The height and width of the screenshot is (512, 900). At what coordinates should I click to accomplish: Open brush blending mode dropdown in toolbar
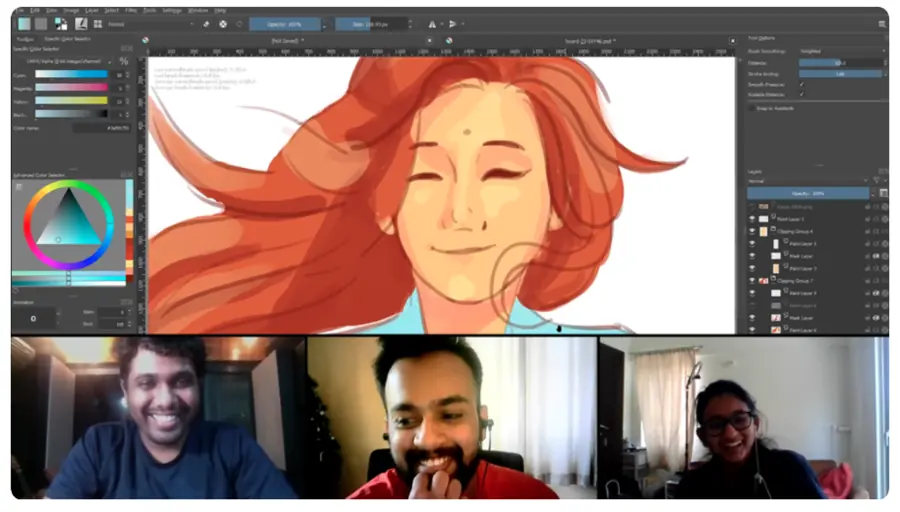point(151,24)
